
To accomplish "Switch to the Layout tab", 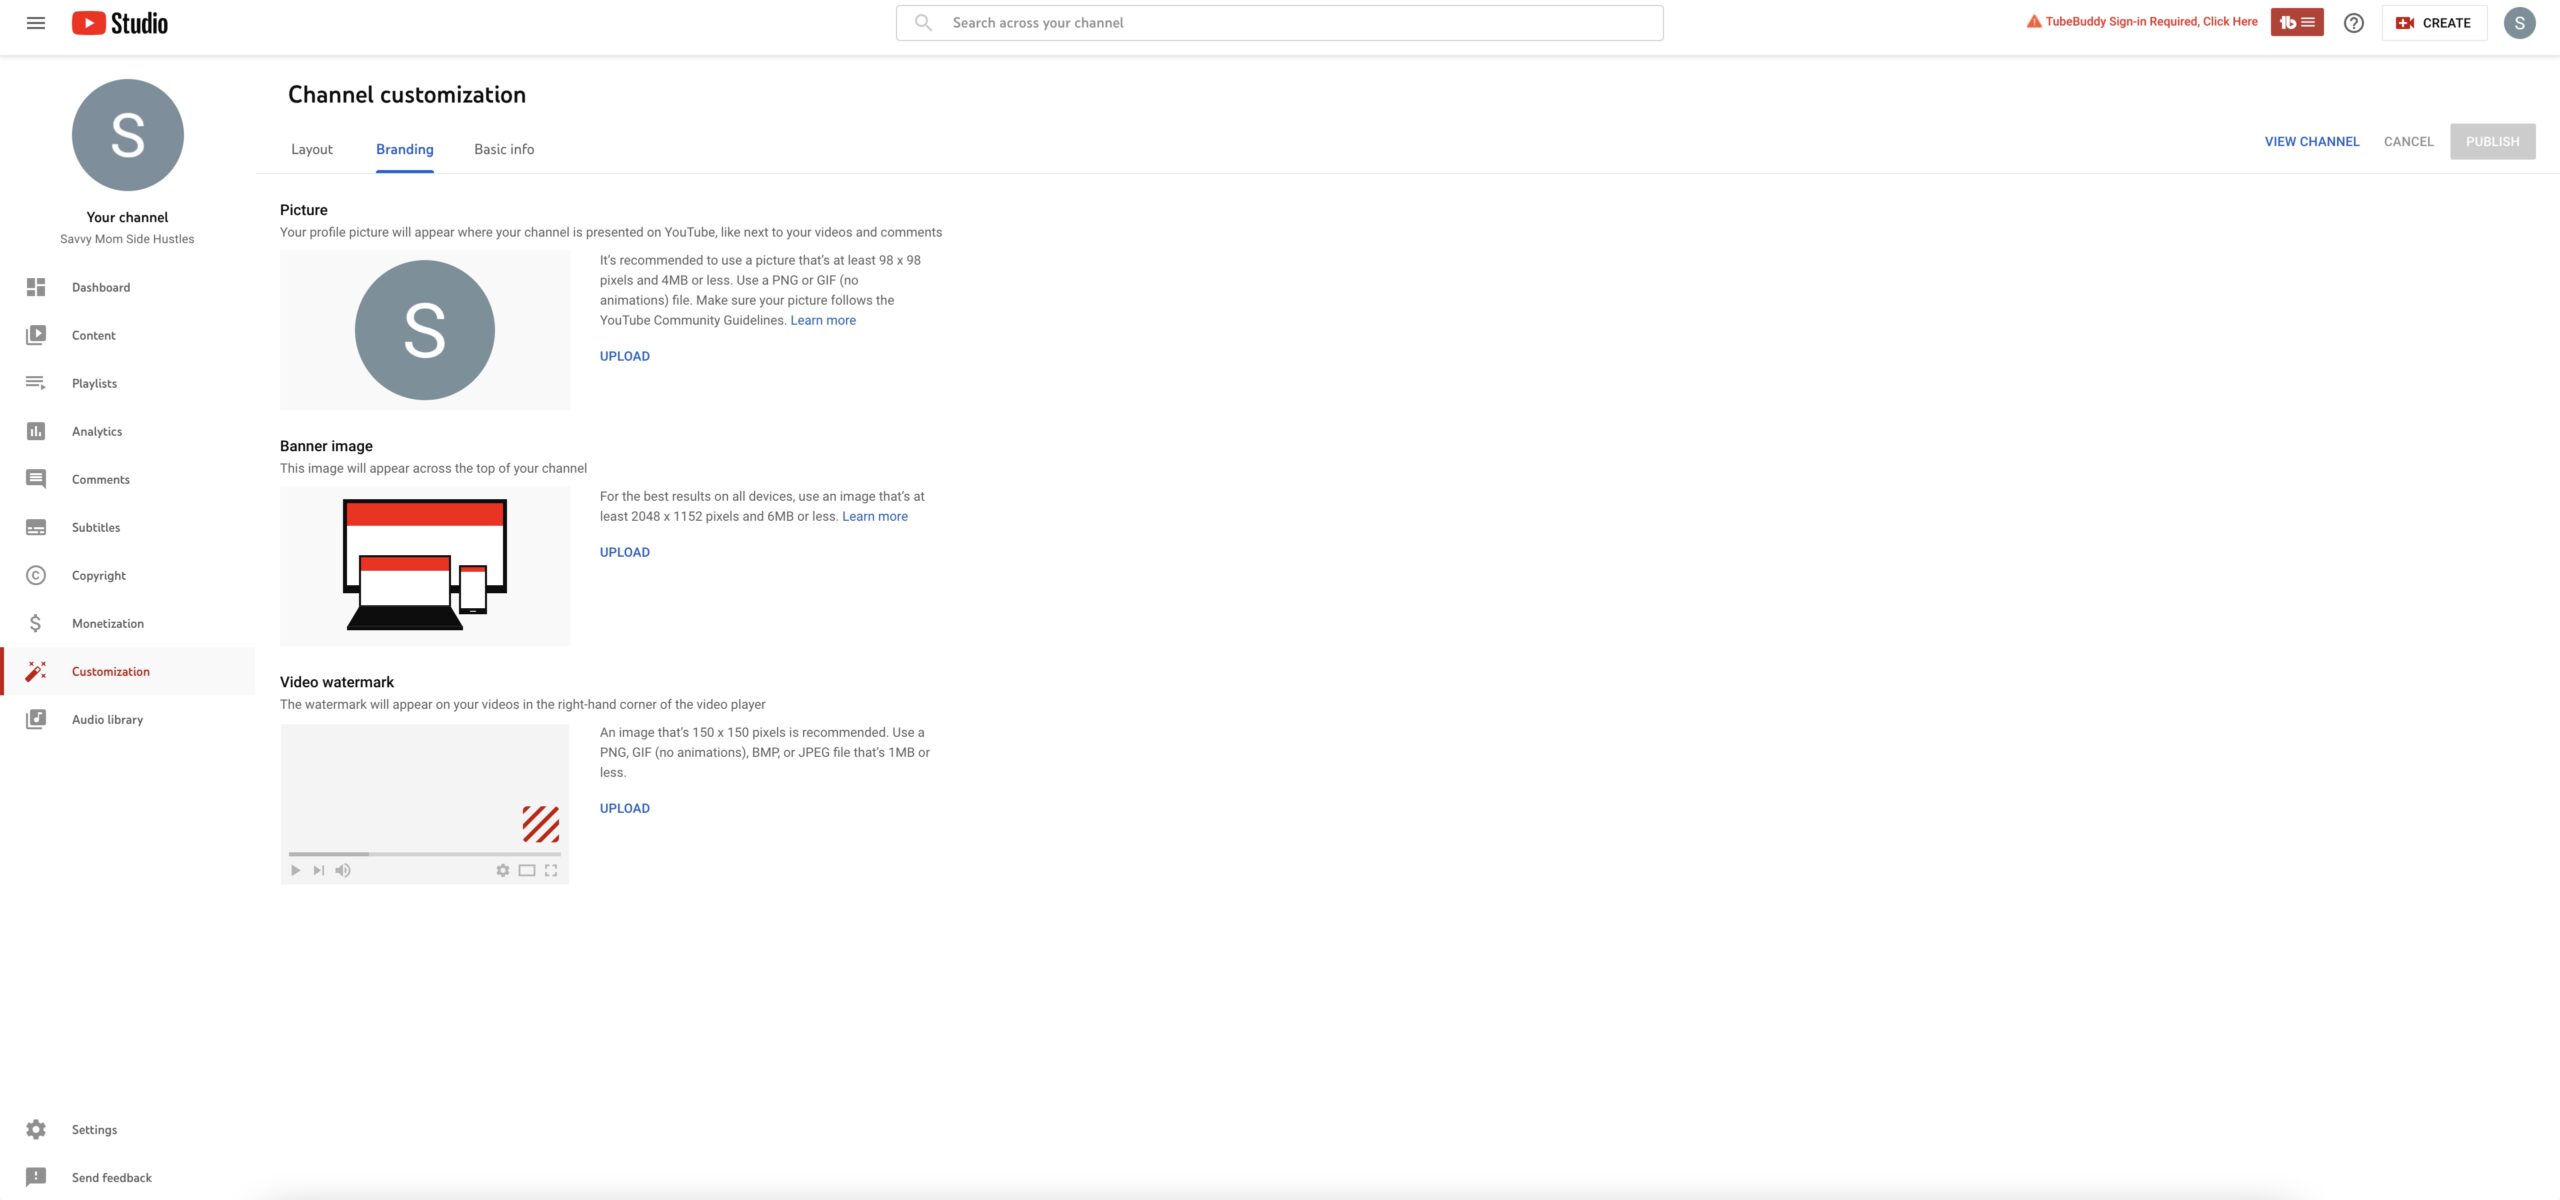I will [x=312, y=149].
